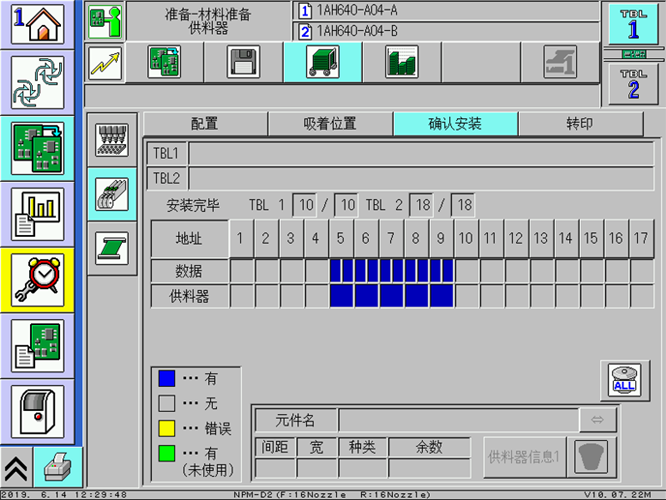
Task: Open the maintenance alarm clock icon
Action: (38, 280)
